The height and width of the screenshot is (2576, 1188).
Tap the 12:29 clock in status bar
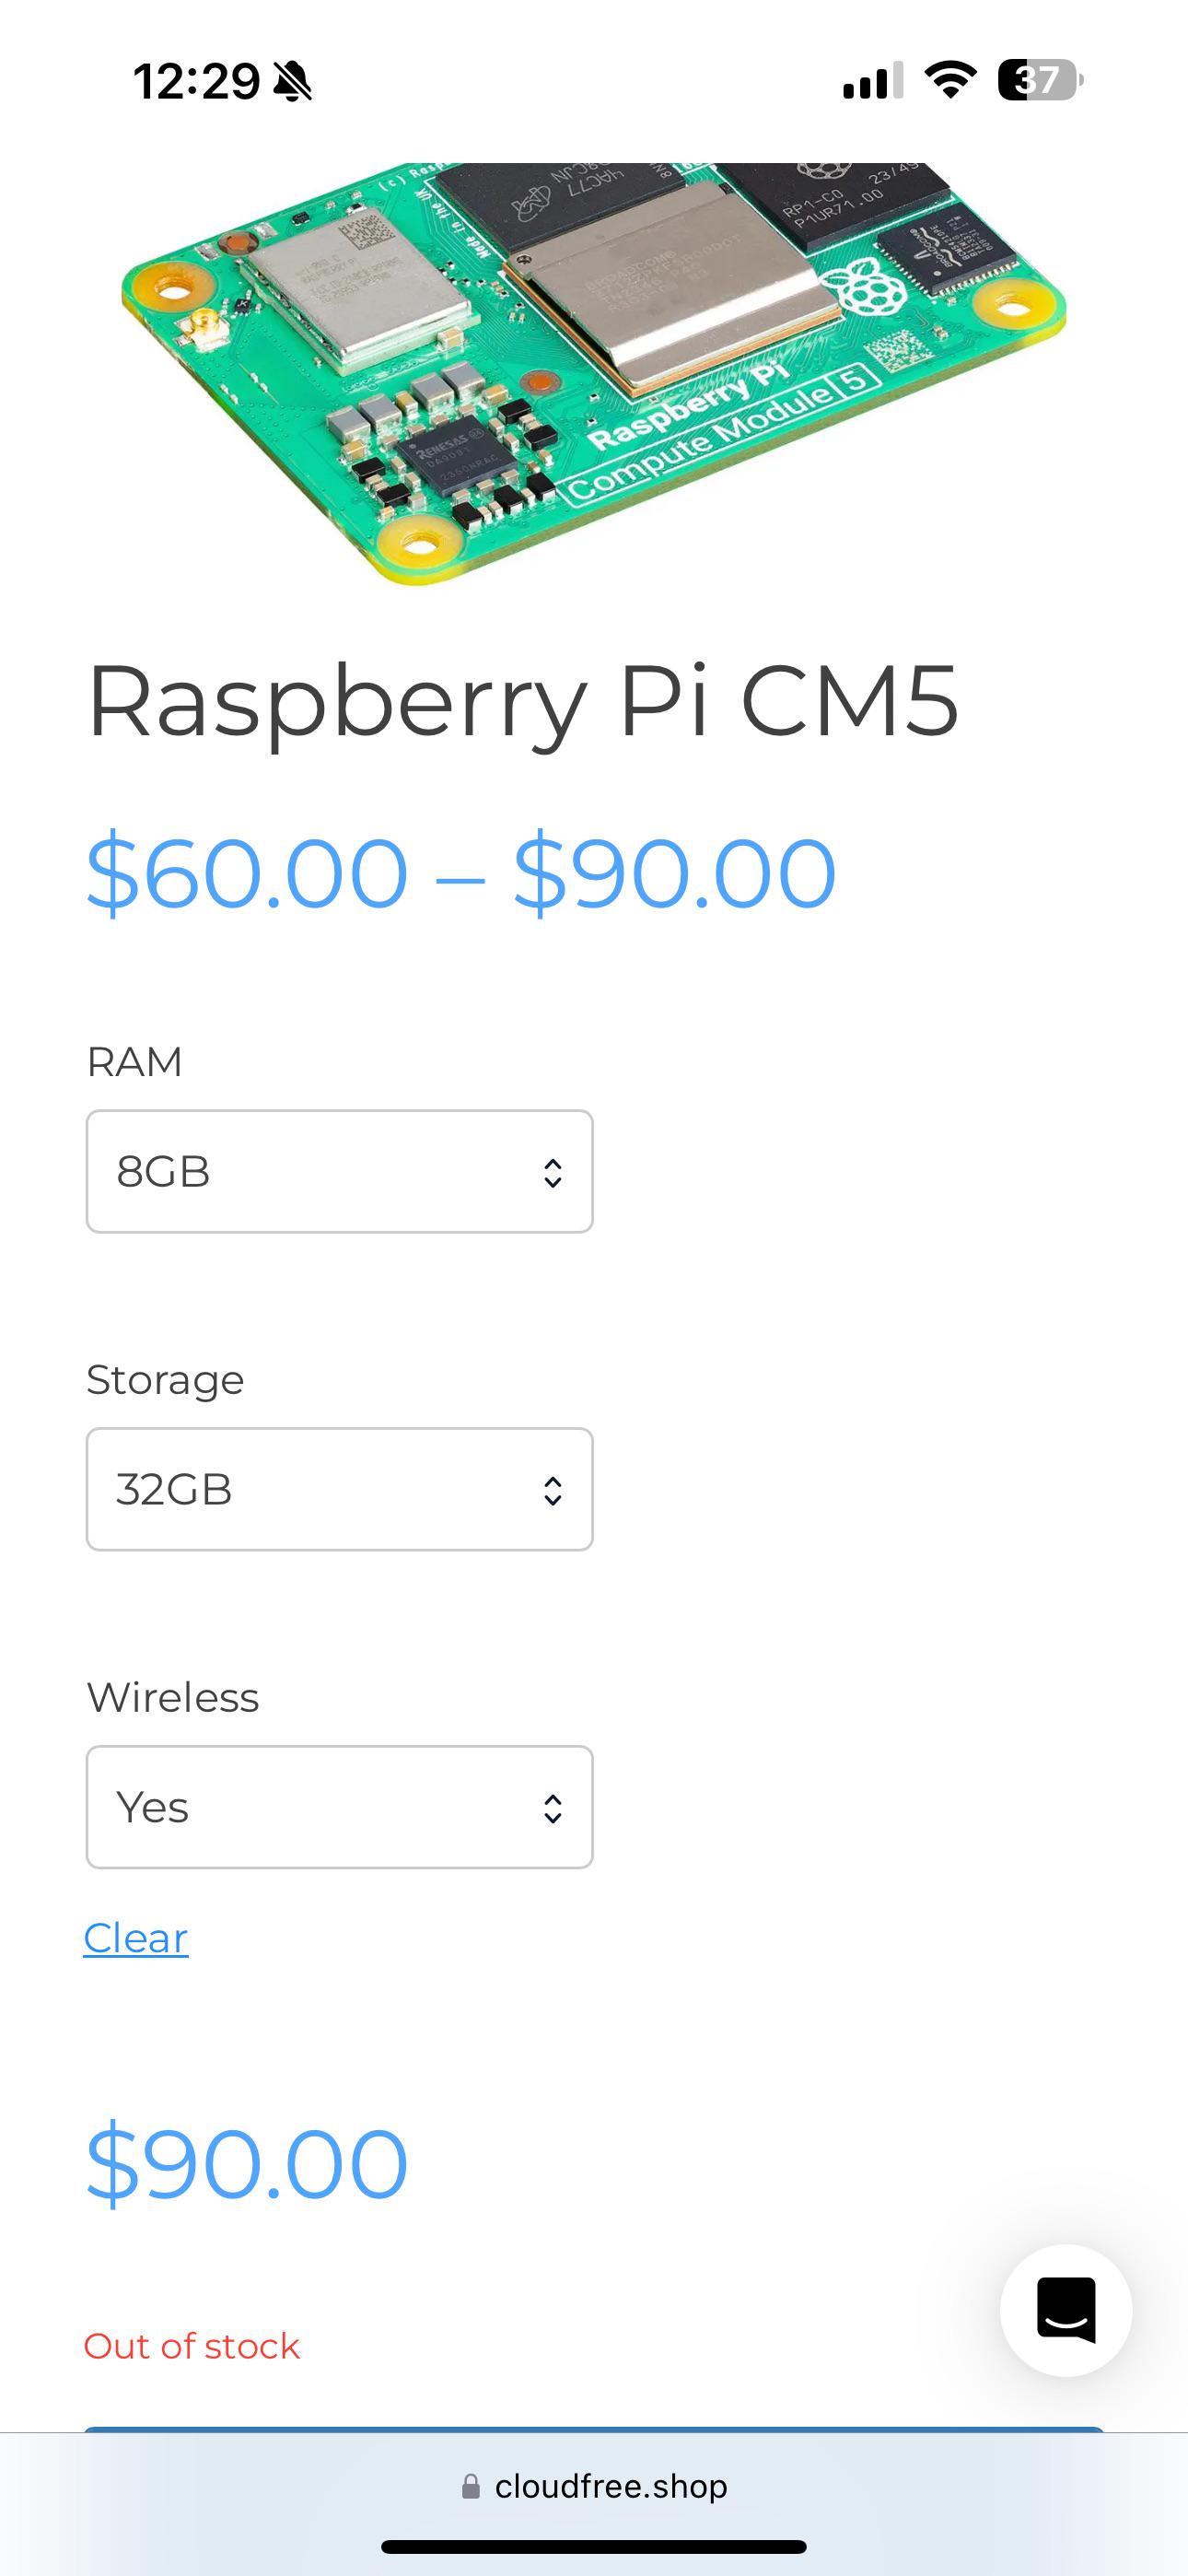197,81
